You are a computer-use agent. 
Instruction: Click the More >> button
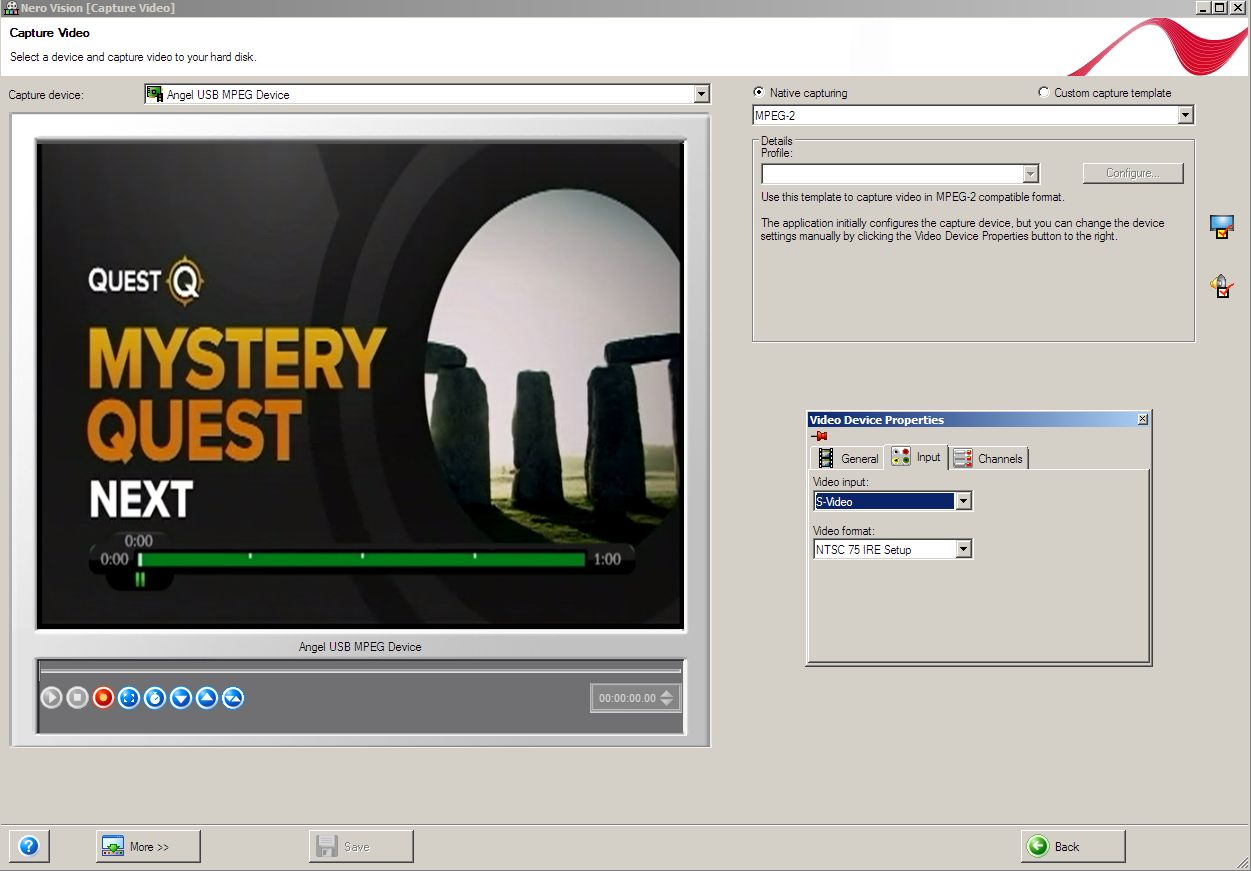[x=148, y=846]
